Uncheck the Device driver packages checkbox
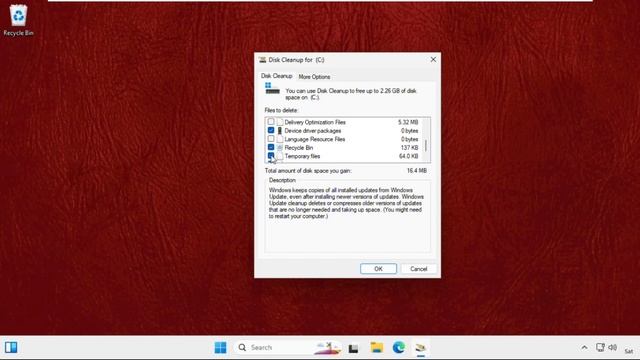640x360 pixels. [271, 130]
